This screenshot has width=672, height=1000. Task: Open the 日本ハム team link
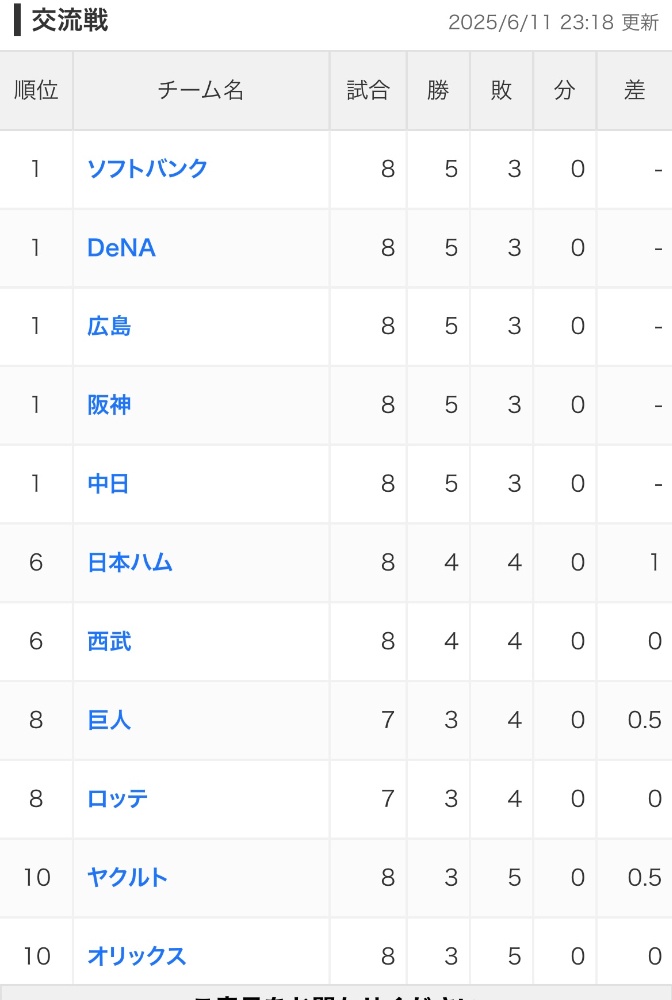[130, 562]
